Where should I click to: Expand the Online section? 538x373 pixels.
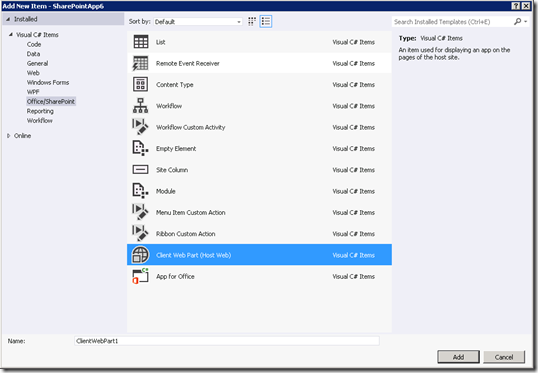[x=9, y=136]
